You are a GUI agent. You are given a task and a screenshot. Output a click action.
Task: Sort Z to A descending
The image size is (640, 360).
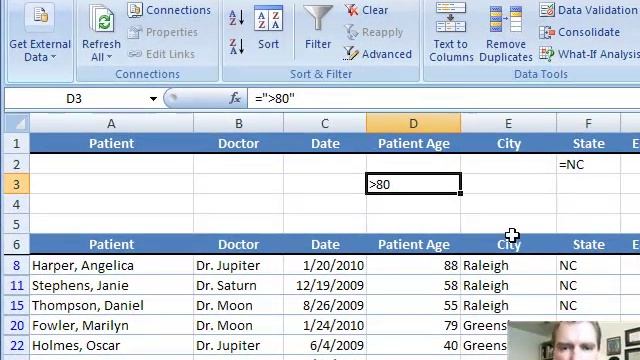[237, 47]
